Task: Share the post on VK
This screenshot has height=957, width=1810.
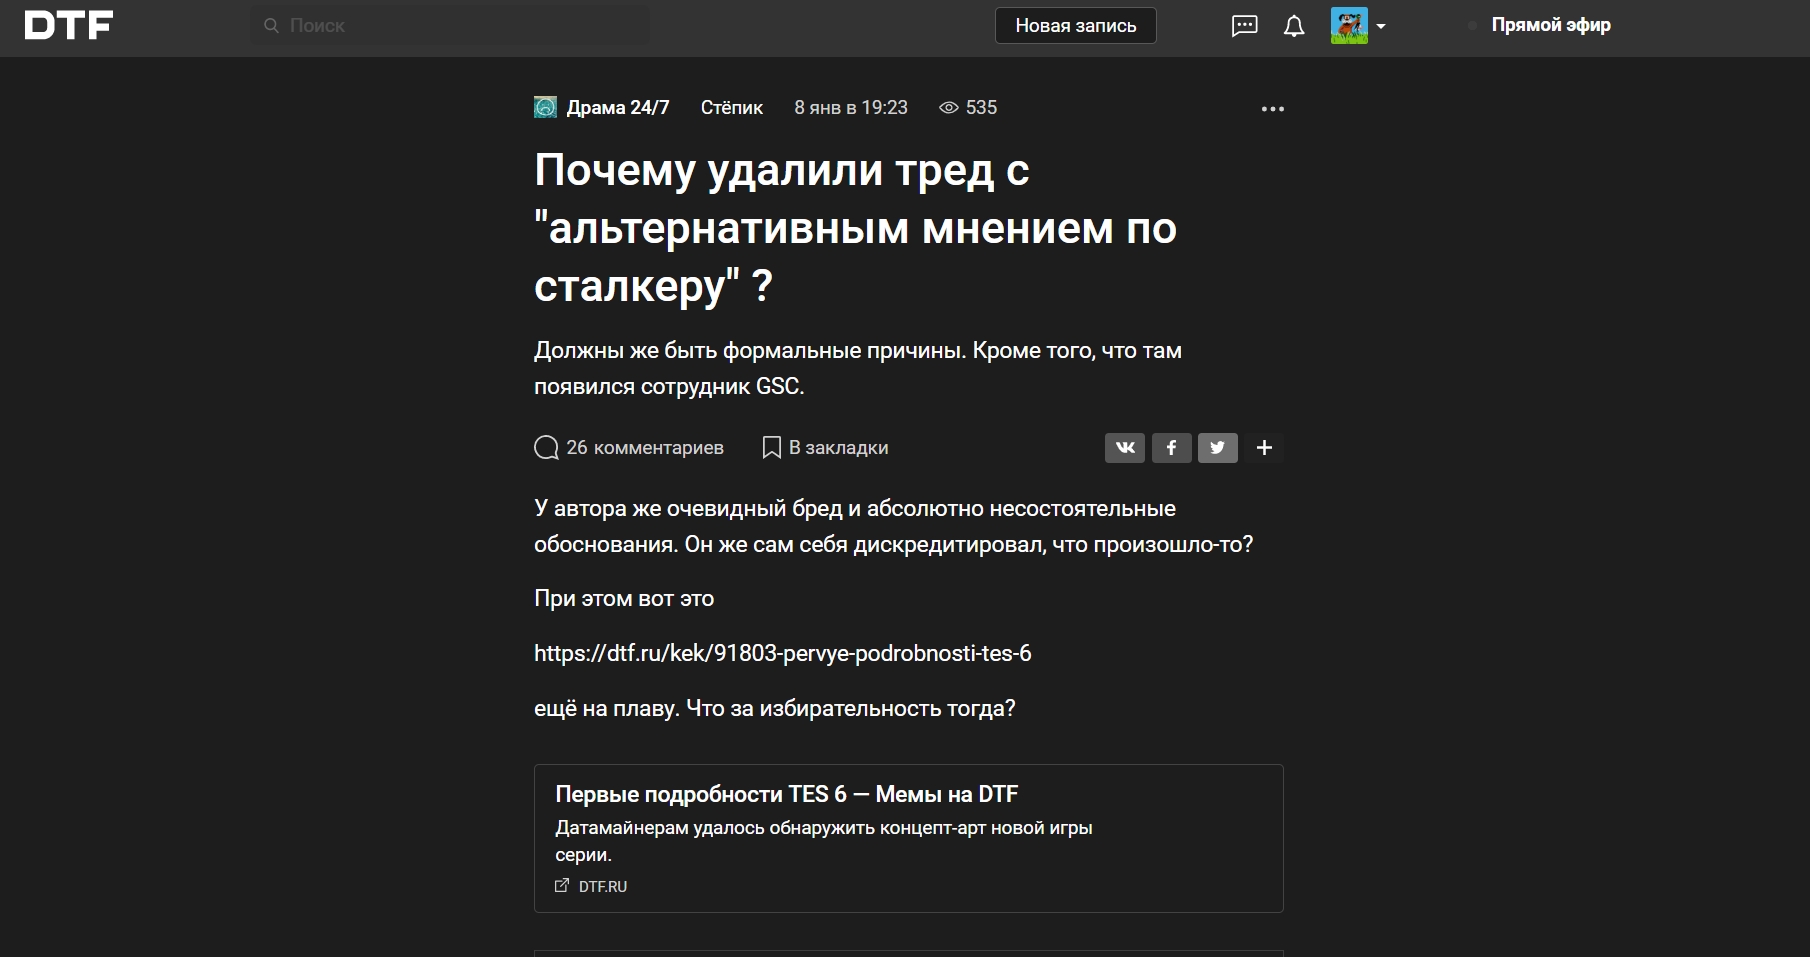Action: (1125, 448)
